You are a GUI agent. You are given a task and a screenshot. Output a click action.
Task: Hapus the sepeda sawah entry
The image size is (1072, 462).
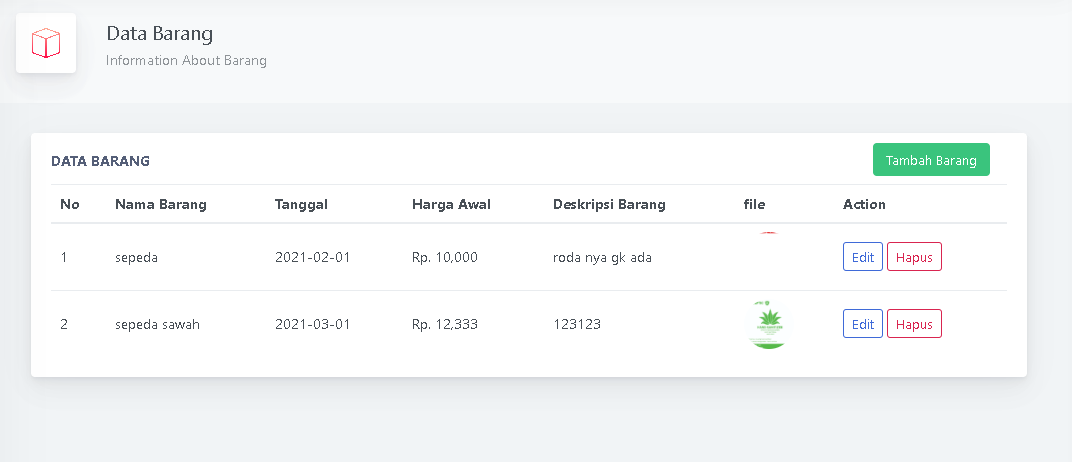coord(914,324)
